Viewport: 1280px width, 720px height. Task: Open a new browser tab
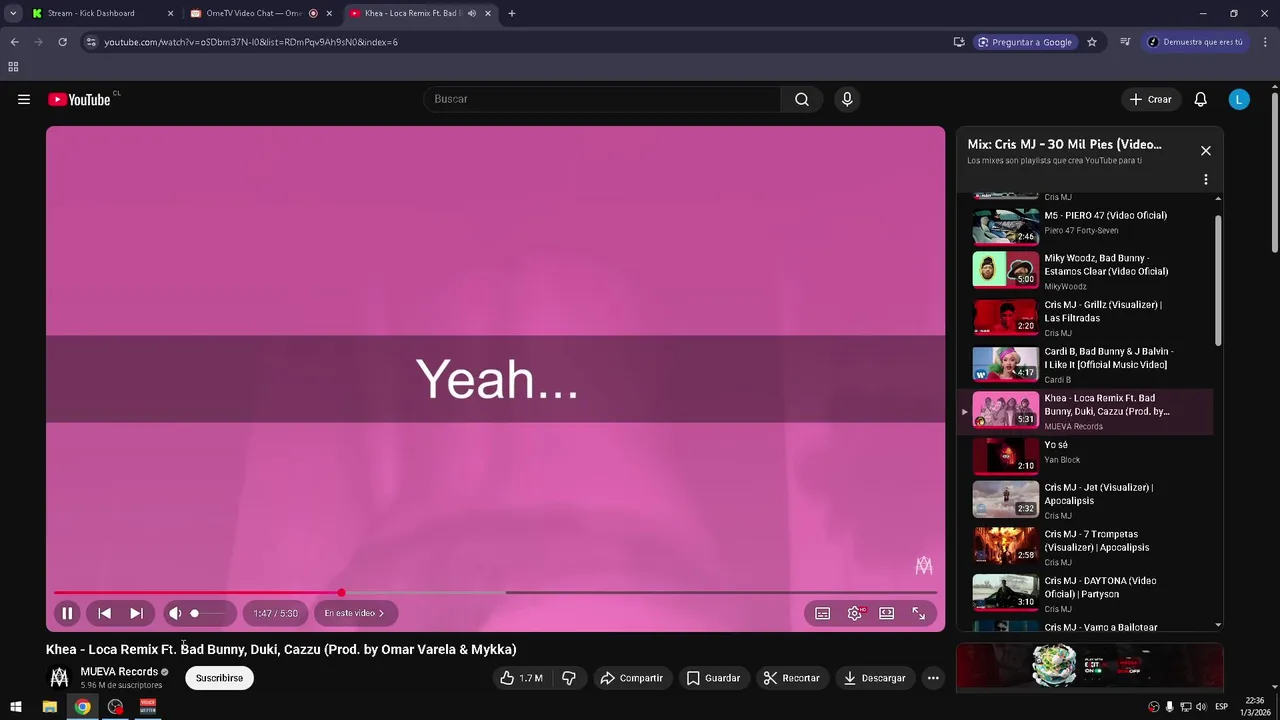tap(512, 13)
